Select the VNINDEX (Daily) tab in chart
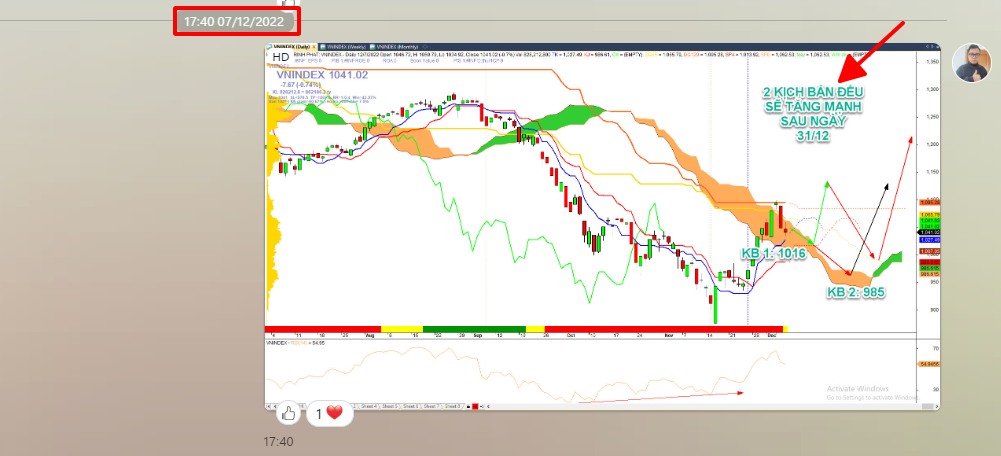 point(291,47)
